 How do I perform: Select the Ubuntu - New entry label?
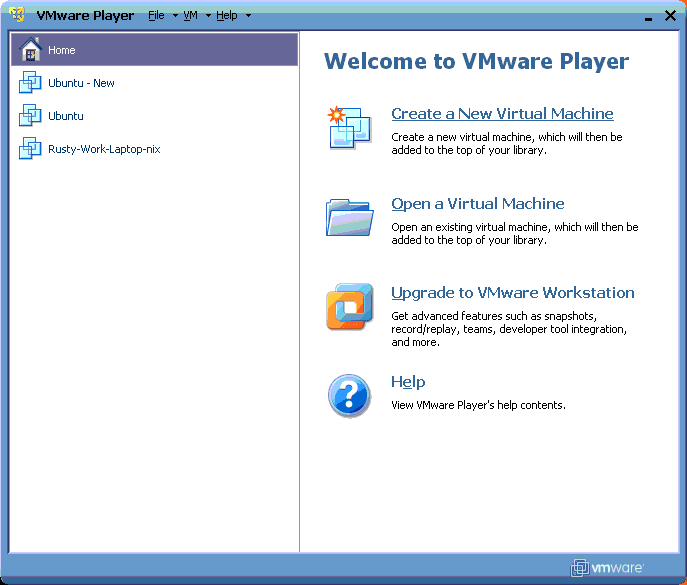(81, 83)
